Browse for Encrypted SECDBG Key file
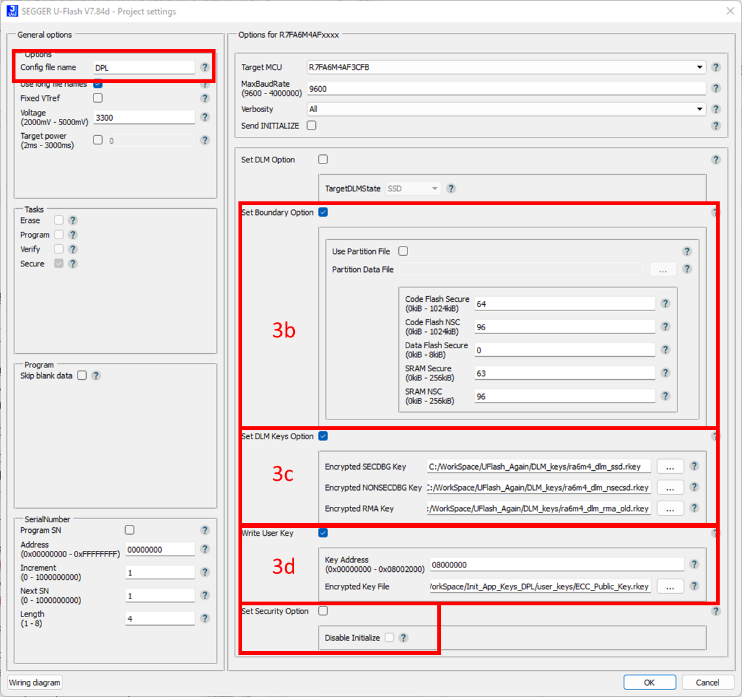742x697 pixels. point(670,467)
